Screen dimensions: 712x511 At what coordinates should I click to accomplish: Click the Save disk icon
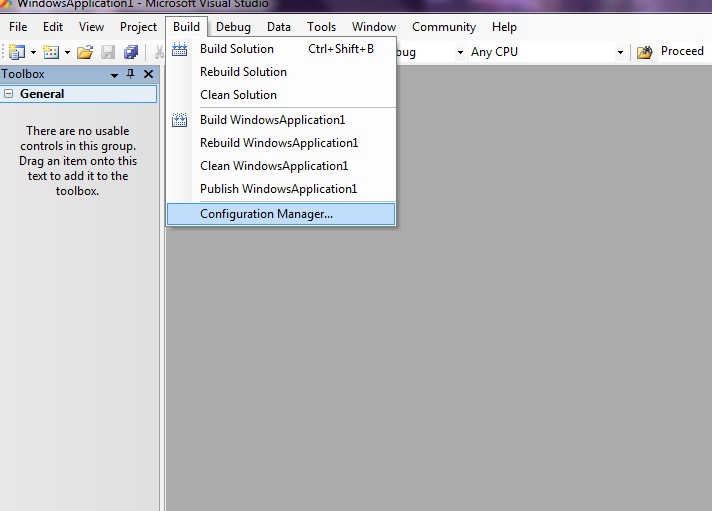coord(108,52)
